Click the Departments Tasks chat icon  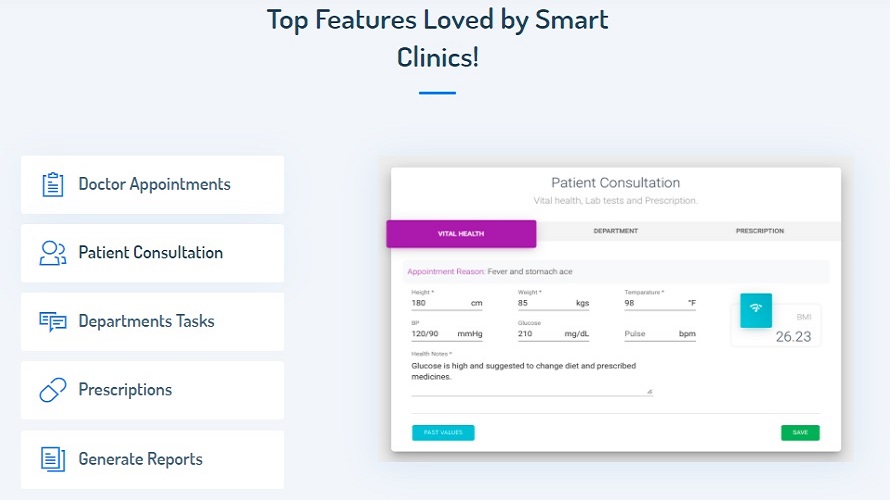coord(53,322)
